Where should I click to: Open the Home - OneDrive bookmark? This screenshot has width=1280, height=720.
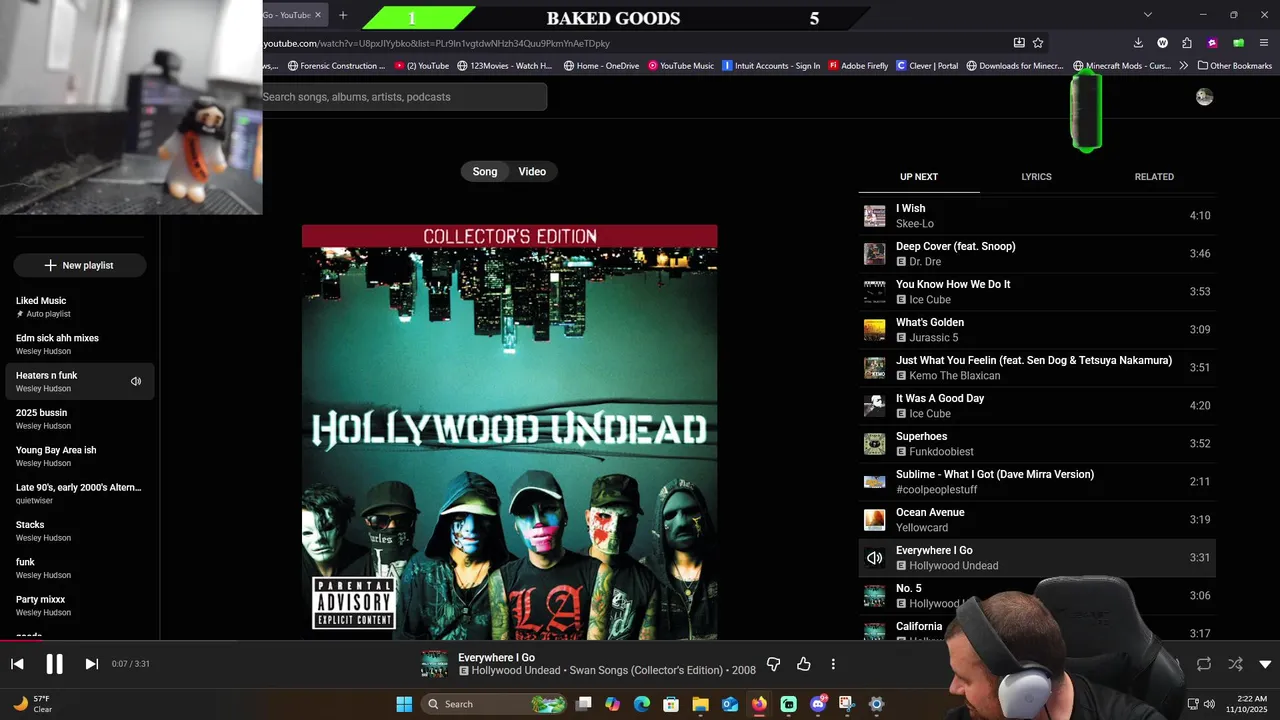(601, 66)
